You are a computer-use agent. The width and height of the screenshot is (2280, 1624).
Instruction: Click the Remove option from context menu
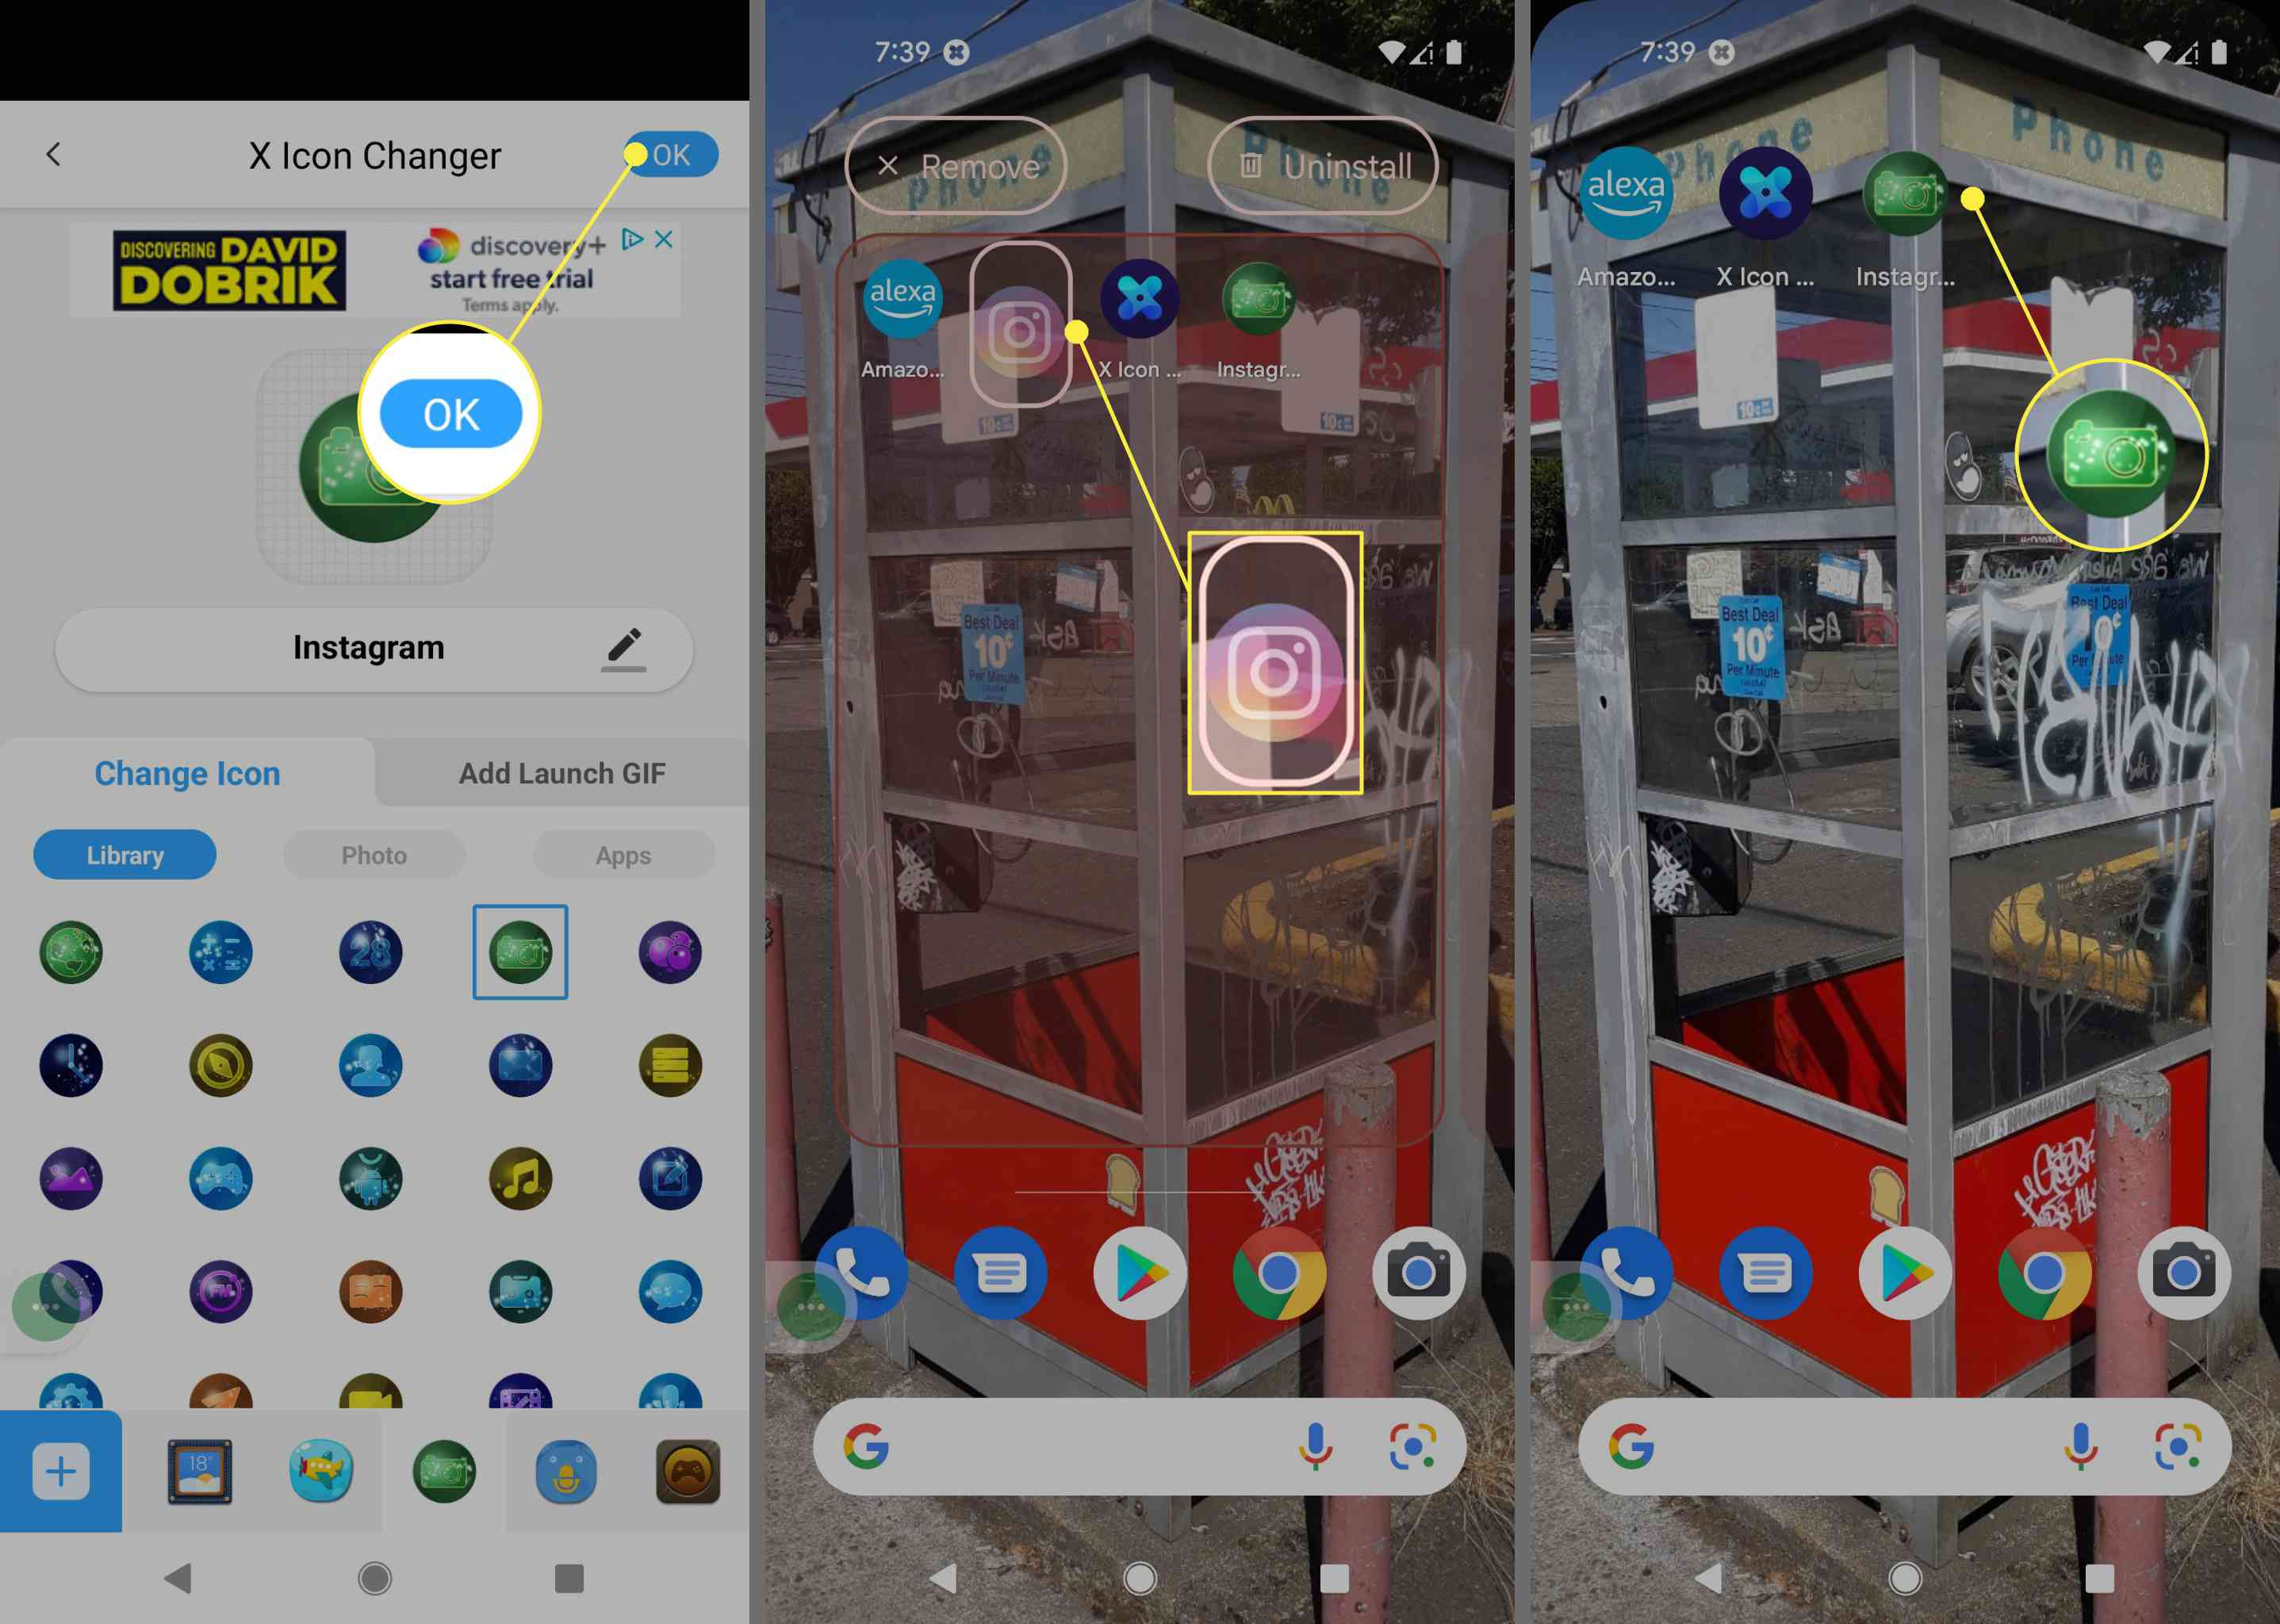(x=964, y=165)
